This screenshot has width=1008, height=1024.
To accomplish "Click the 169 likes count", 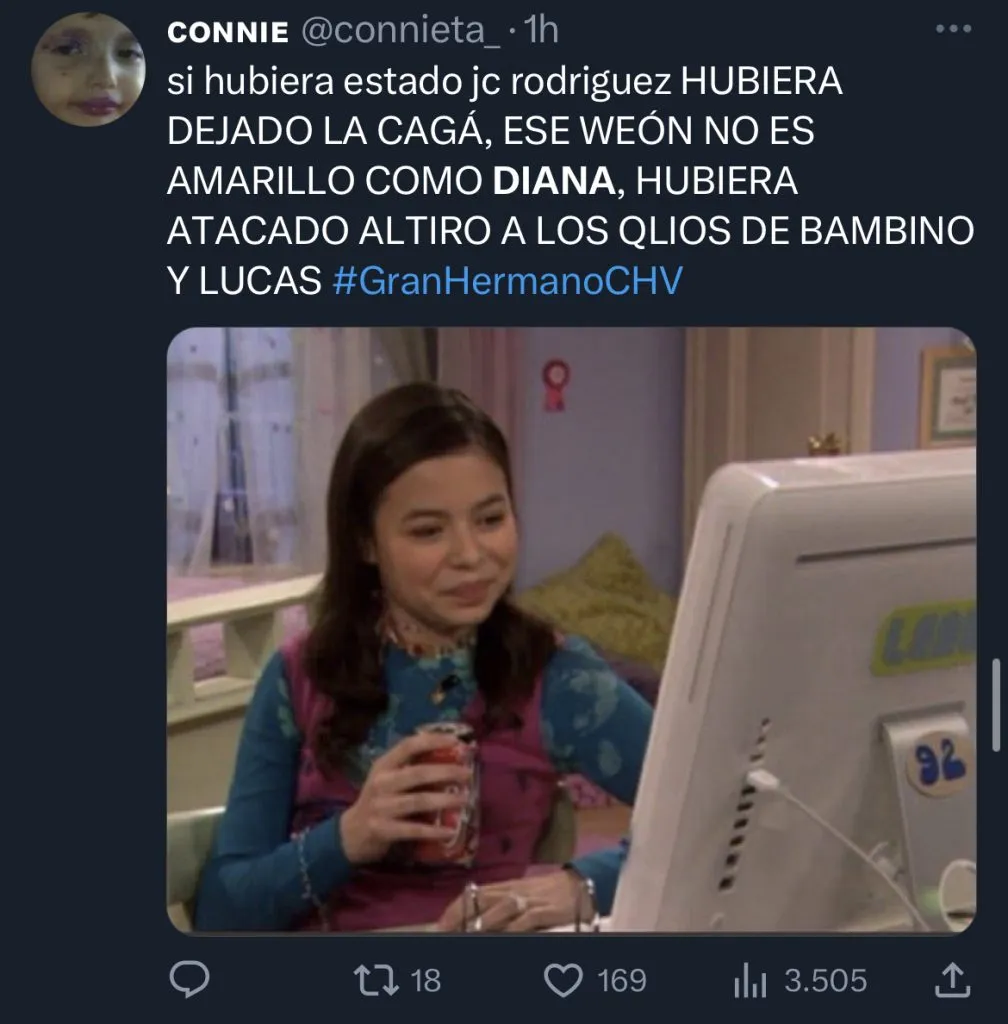I will pyautogui.click(x=622, y=981).
